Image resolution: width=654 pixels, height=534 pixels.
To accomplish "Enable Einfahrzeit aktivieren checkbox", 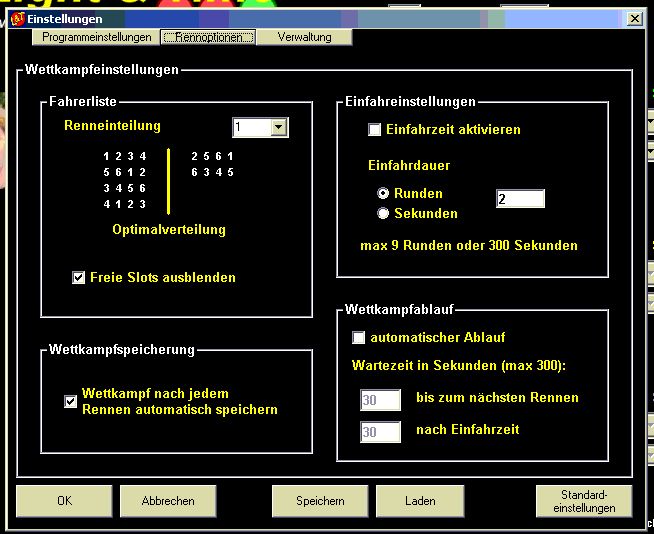I will tap(375, 130).
